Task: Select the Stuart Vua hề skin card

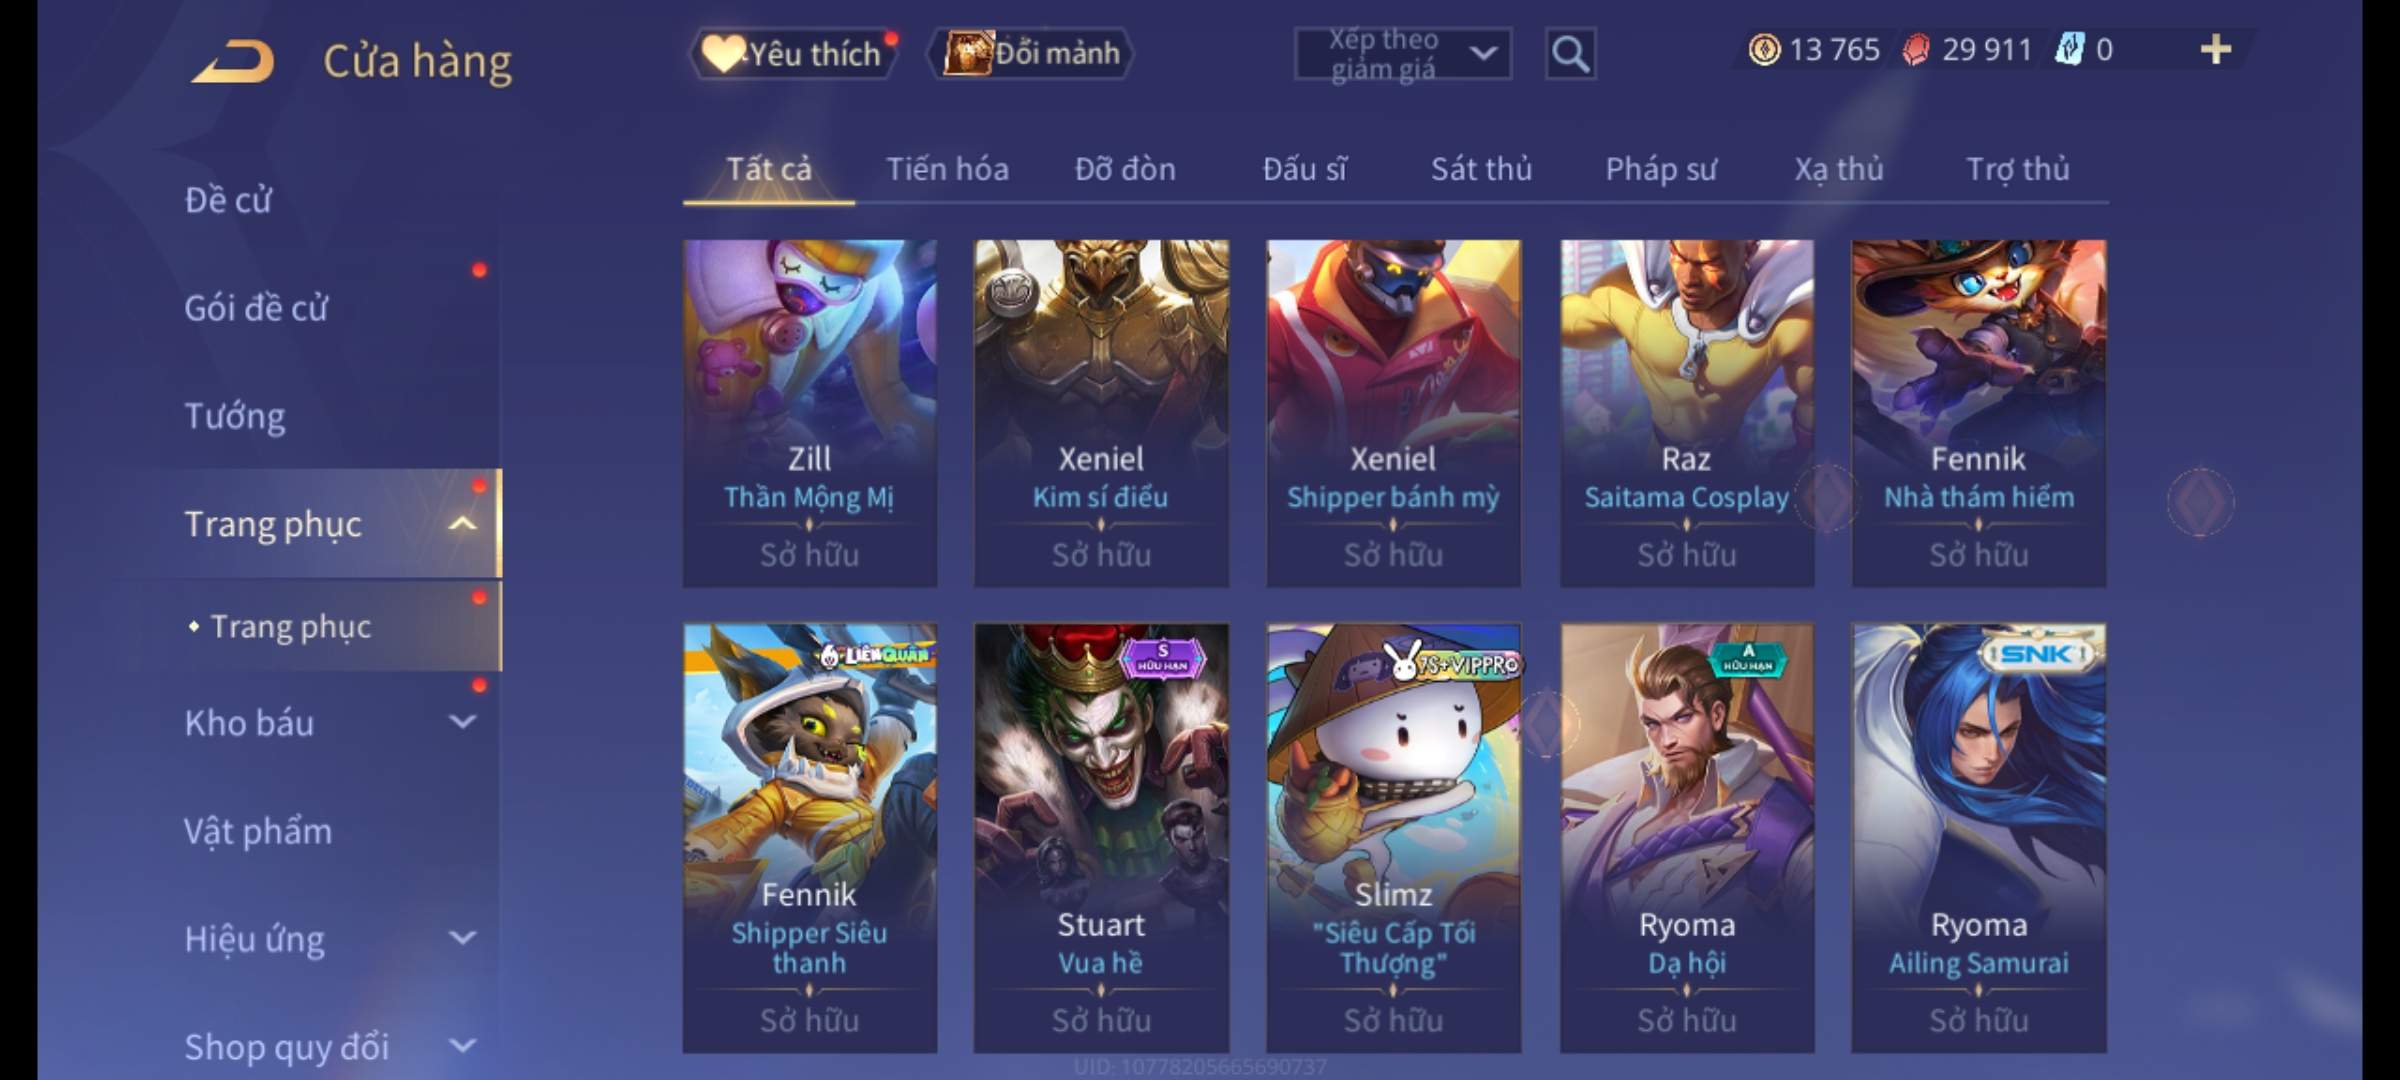Action: coord(1101,838)
